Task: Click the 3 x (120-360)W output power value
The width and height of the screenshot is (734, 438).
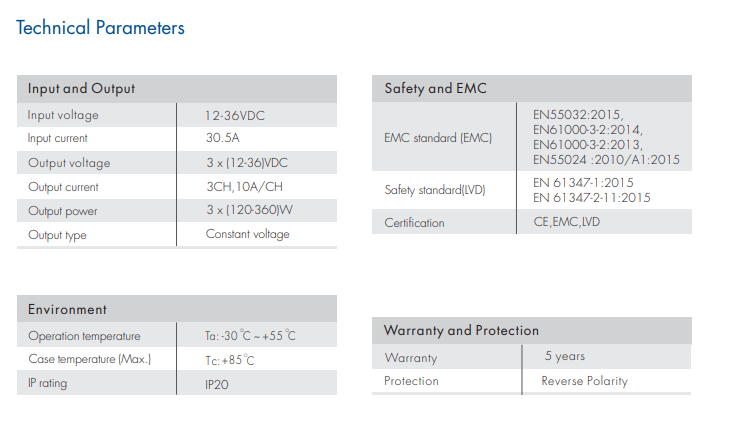Action: coord(250,210)
